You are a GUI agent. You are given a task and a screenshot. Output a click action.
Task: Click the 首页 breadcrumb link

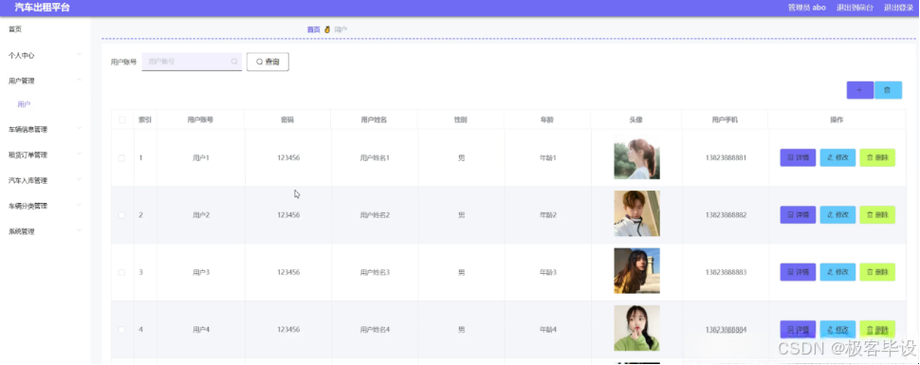(x=314, y=29)
